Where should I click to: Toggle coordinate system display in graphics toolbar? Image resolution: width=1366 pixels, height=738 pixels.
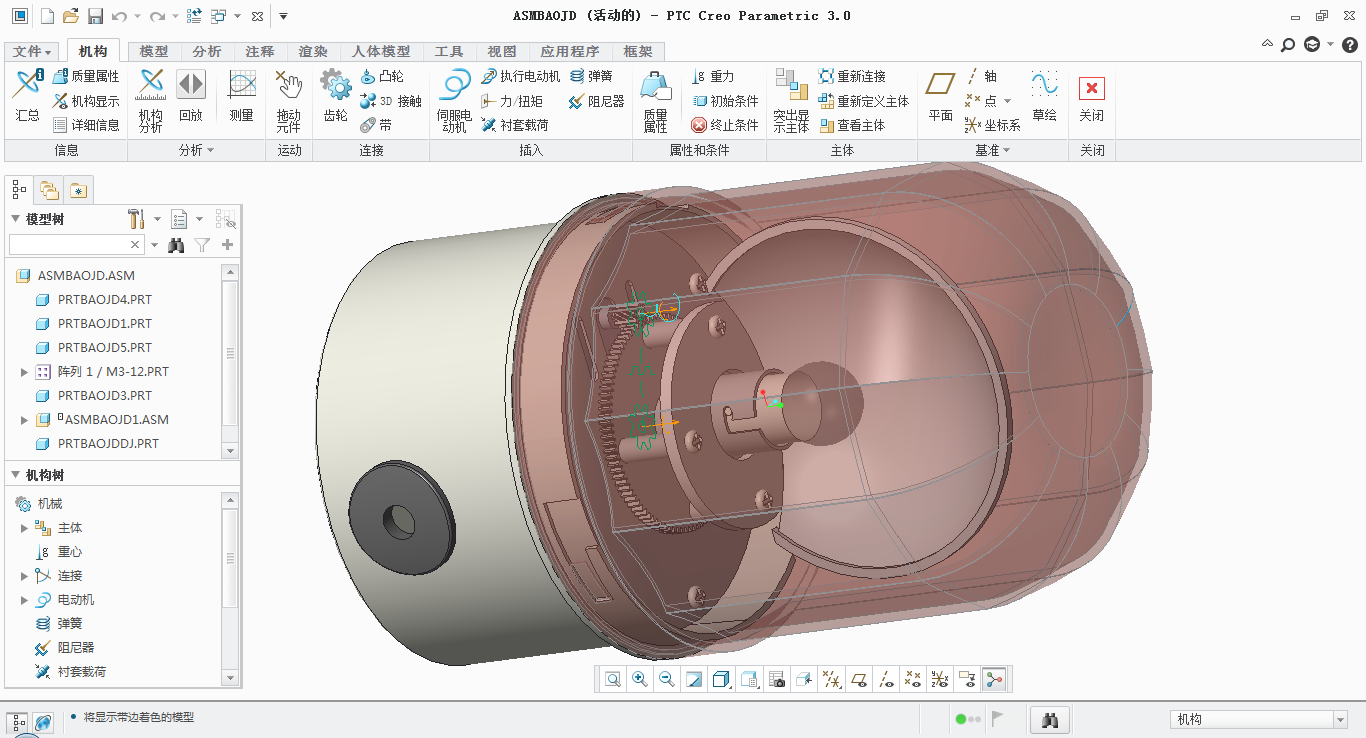click(x=938, y=680)
